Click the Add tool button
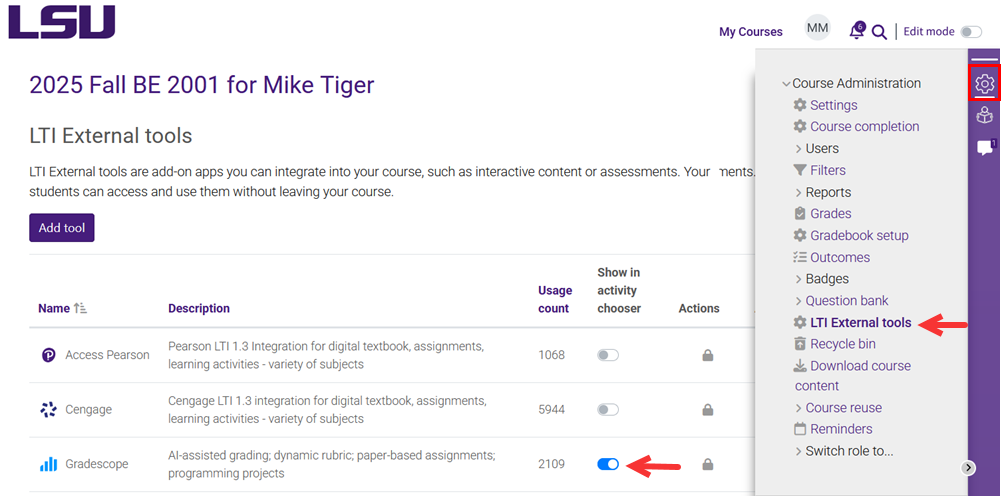Image resolution: width=1001 pixels, height=496 pixels. click(62, 228)
